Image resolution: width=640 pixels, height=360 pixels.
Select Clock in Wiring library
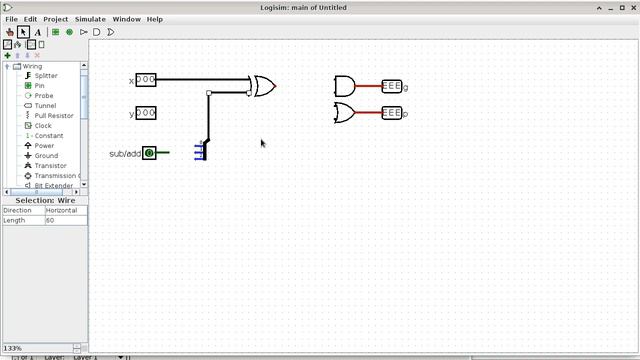click(43, 126)
